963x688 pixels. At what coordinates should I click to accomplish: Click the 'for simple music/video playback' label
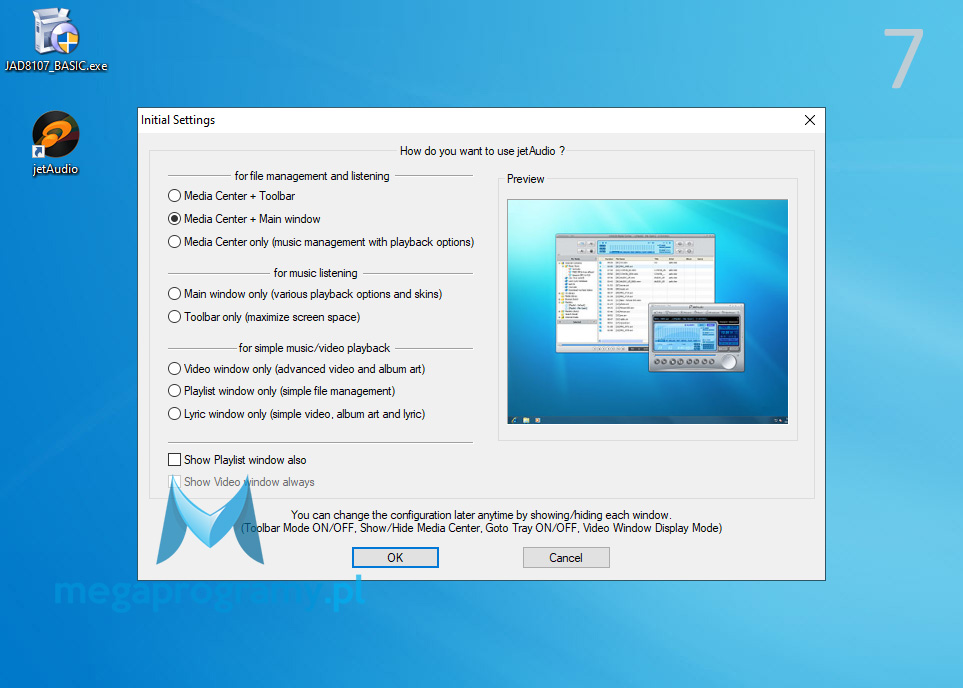(x=314, y=348)
